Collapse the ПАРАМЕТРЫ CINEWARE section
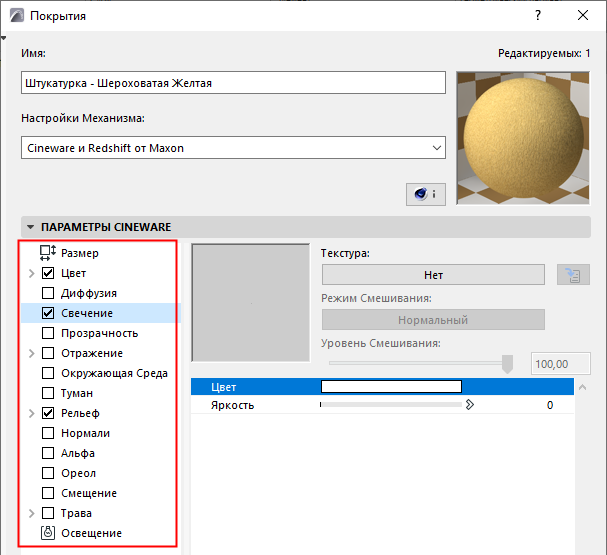Image resolution: width=607 pixels, height=555 pixels. (30, 227)
